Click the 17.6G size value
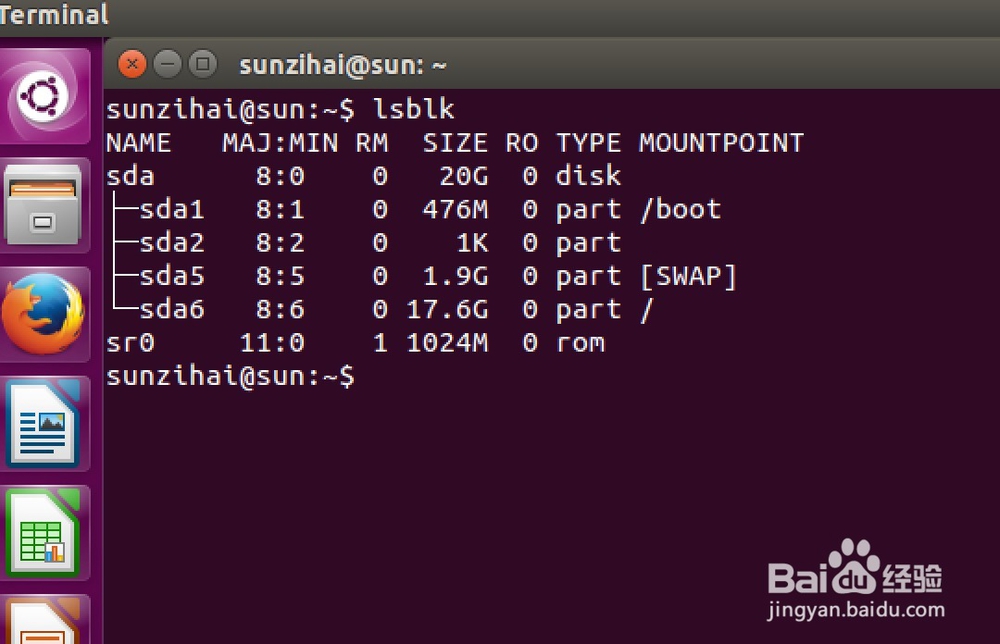1000x644 pixels. click(x=447, y=309)
